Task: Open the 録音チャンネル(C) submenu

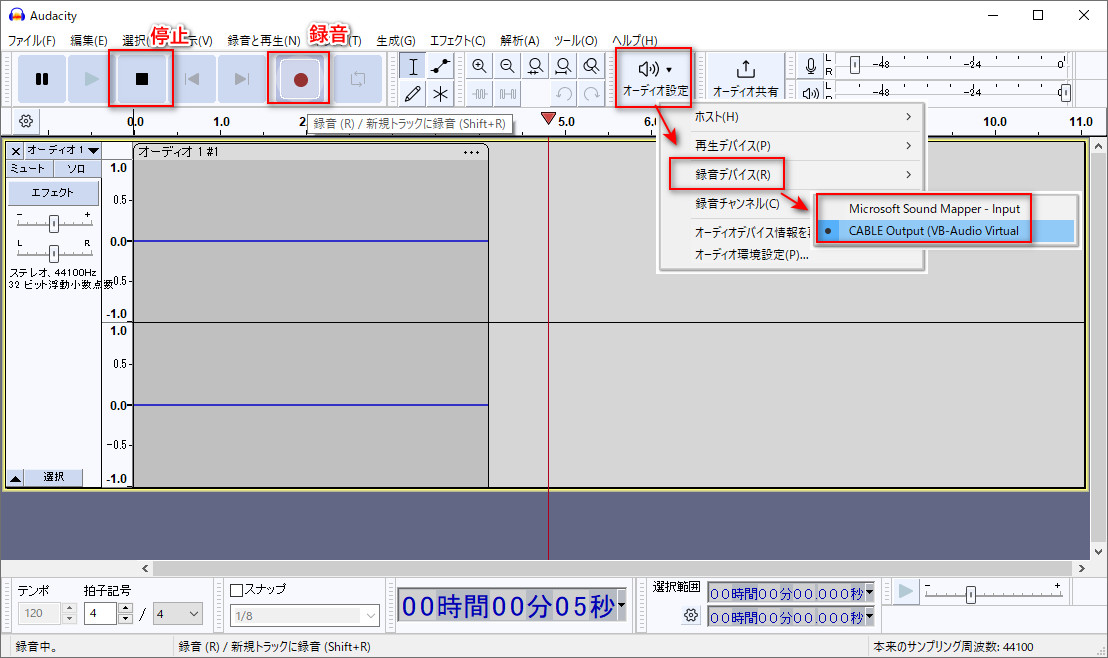Action: click(737, 204)
